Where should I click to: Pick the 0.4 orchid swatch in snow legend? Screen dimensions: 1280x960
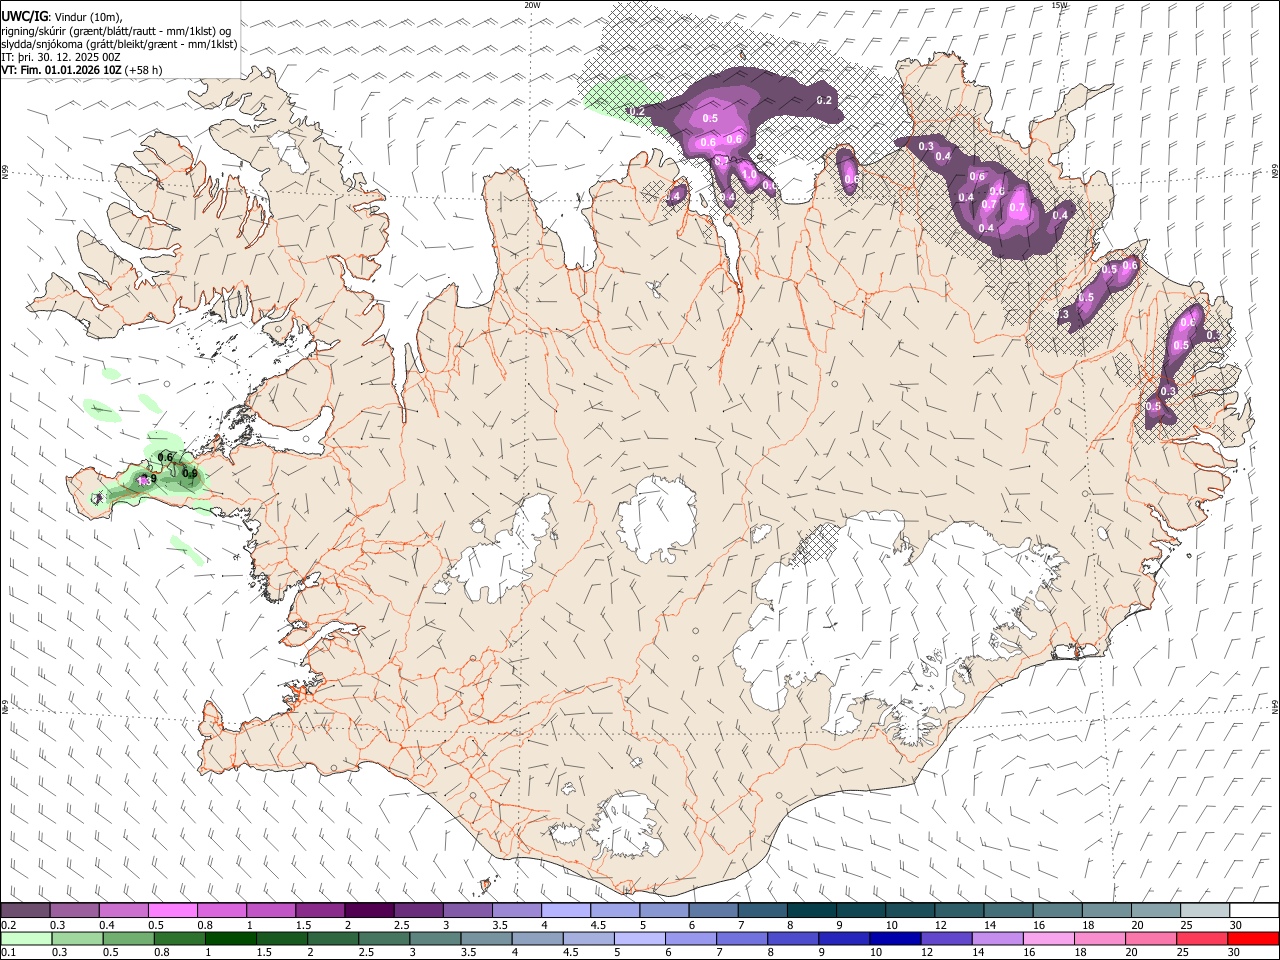click(x=123, y=911)
